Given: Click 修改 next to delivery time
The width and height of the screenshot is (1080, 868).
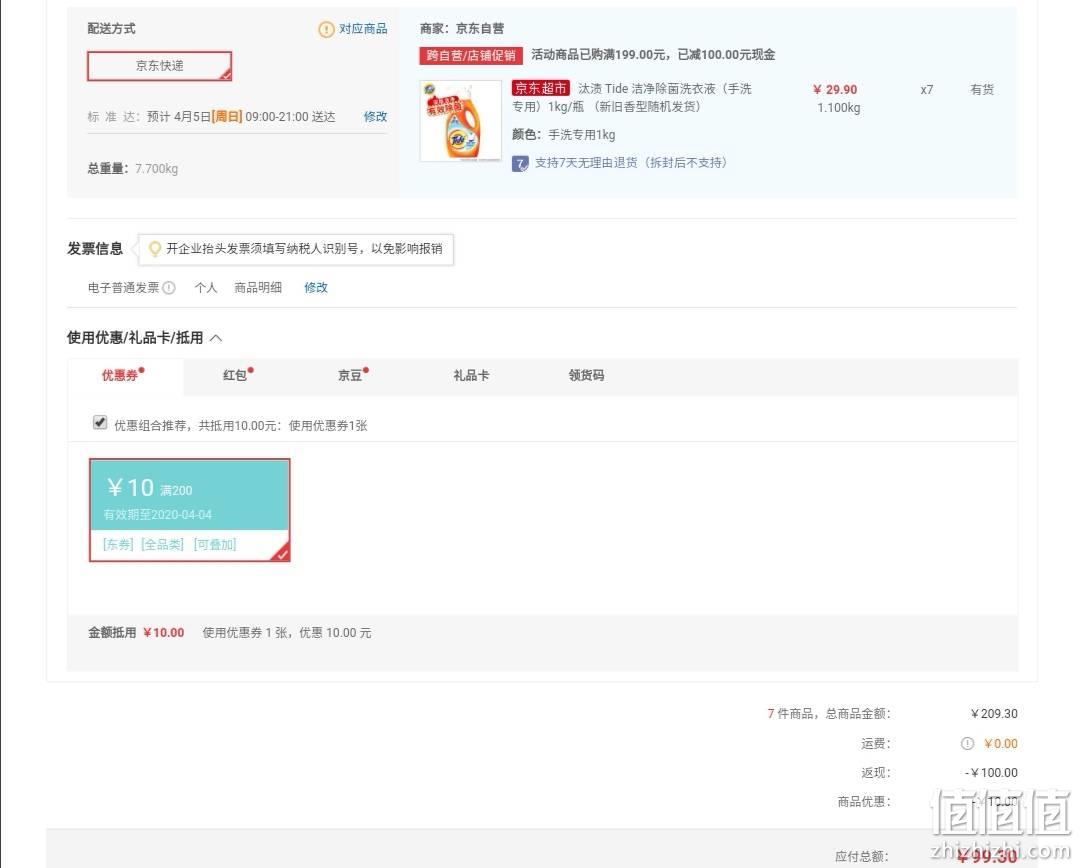Looking at the screenshot, I should click(x=375, y=117).
